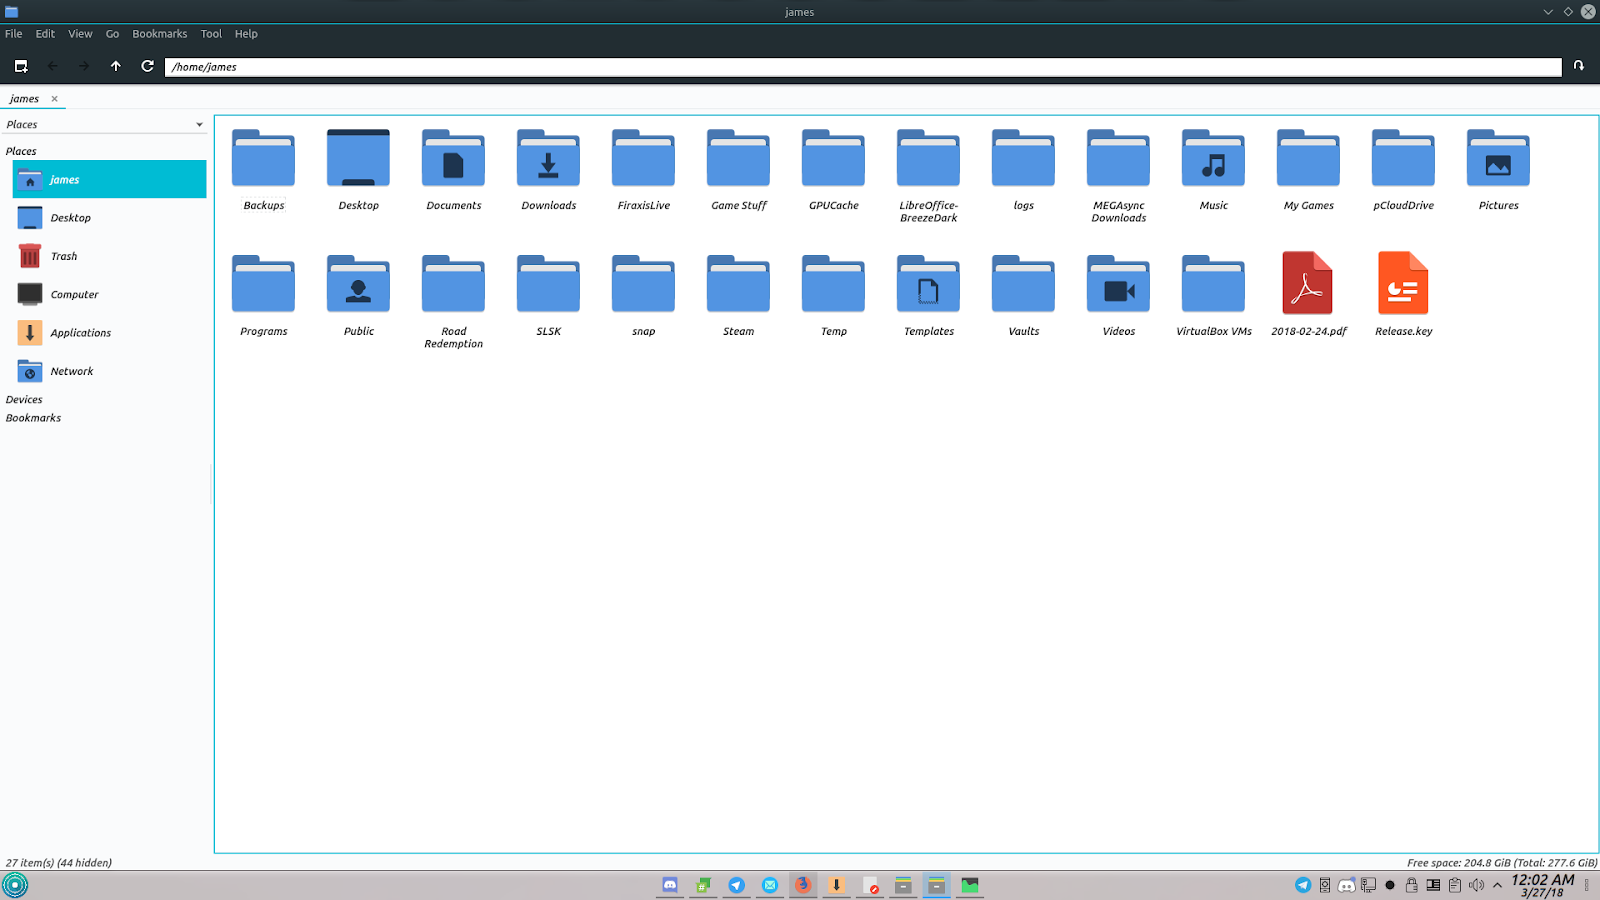This screenshot has height=900, width=1600.
Task: Open a new tab with the toolbar icon
Action: (x=21, y=66)
